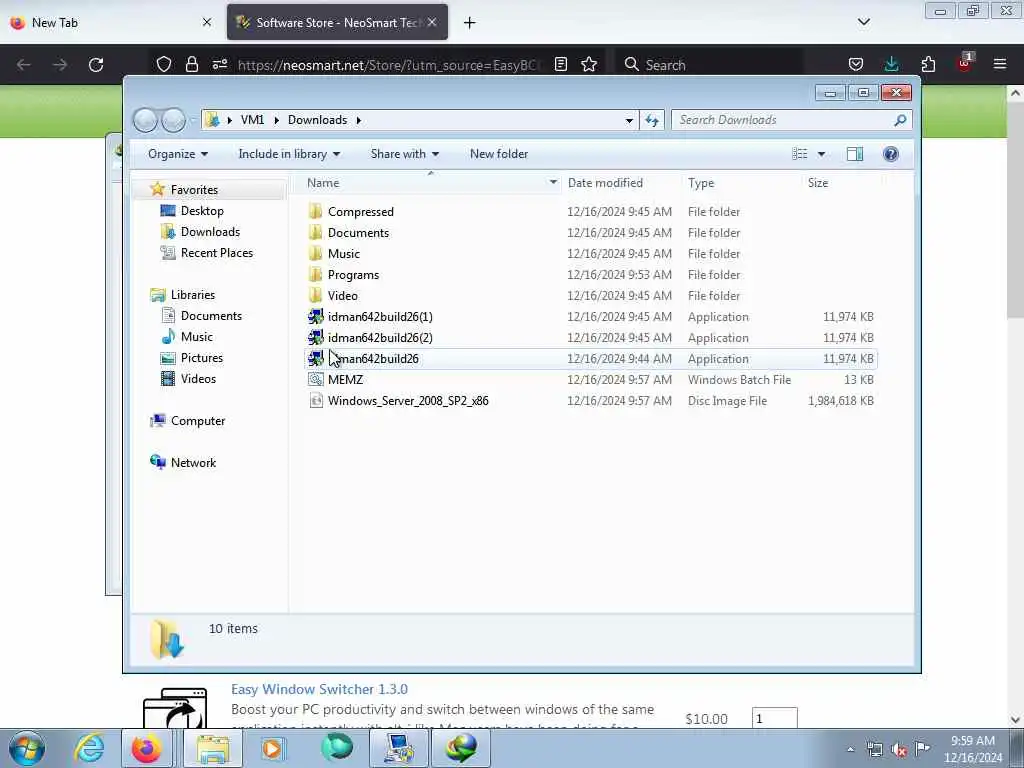This screenshot has width=1024, height=768.
Task: Click the VM1 breadcrumb in address bar
Action: click(252, 120)
